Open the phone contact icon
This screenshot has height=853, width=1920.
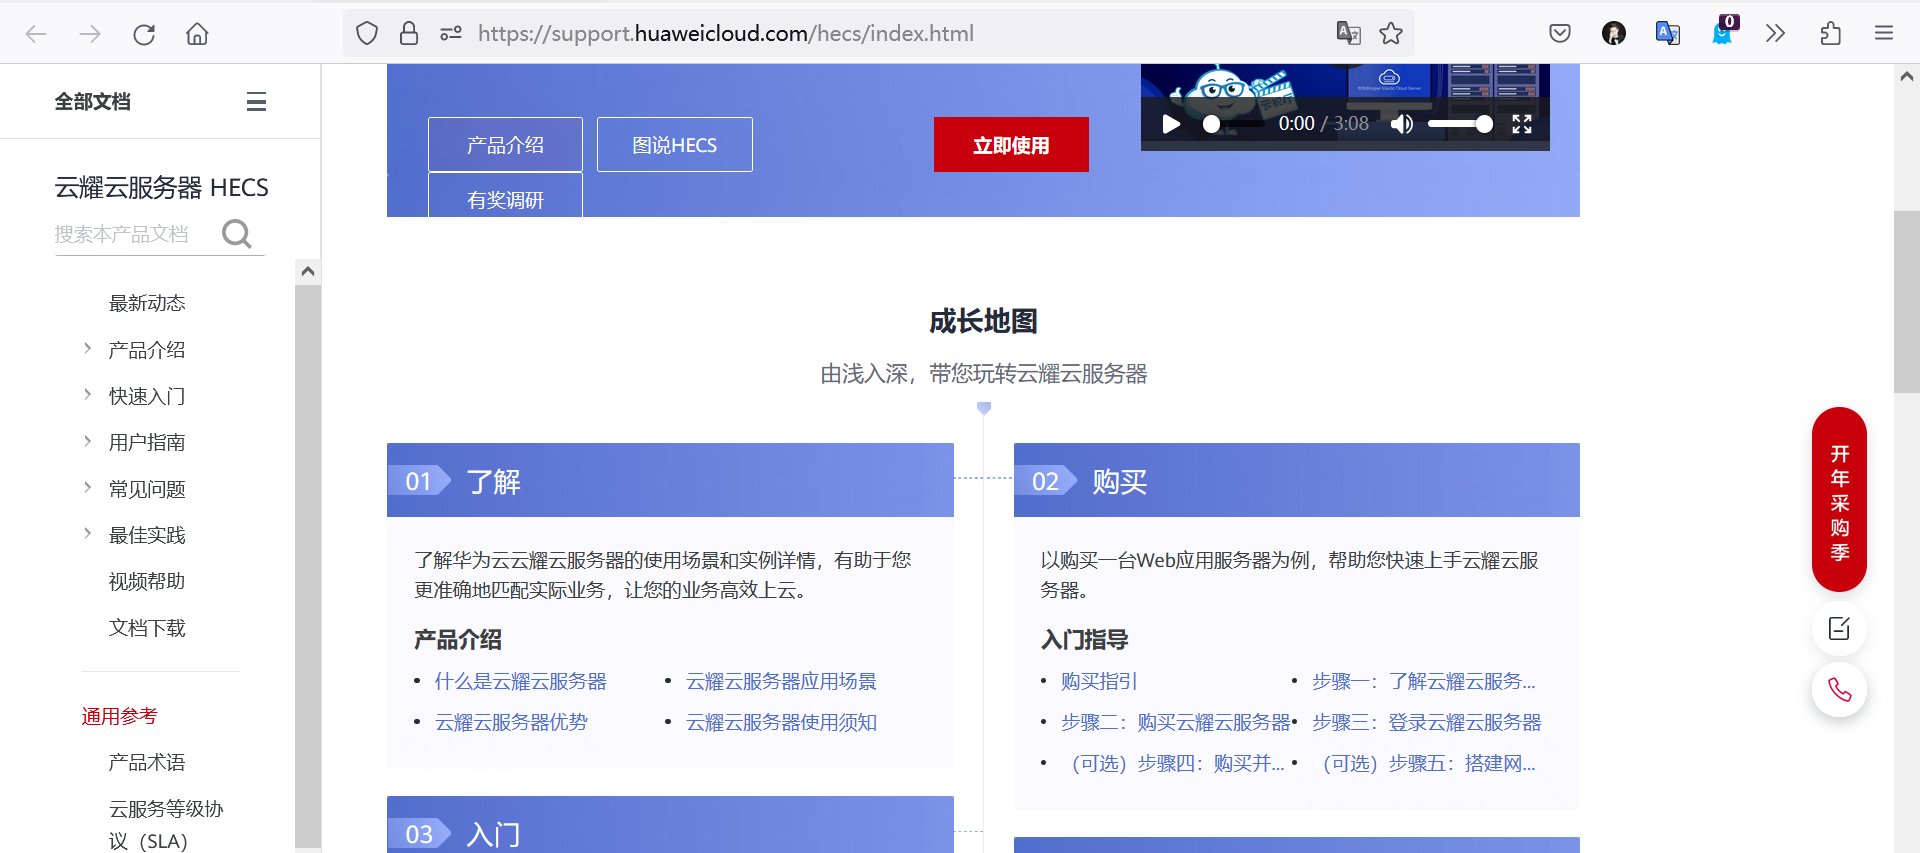pyautogui.click(x=1839, y=690)
